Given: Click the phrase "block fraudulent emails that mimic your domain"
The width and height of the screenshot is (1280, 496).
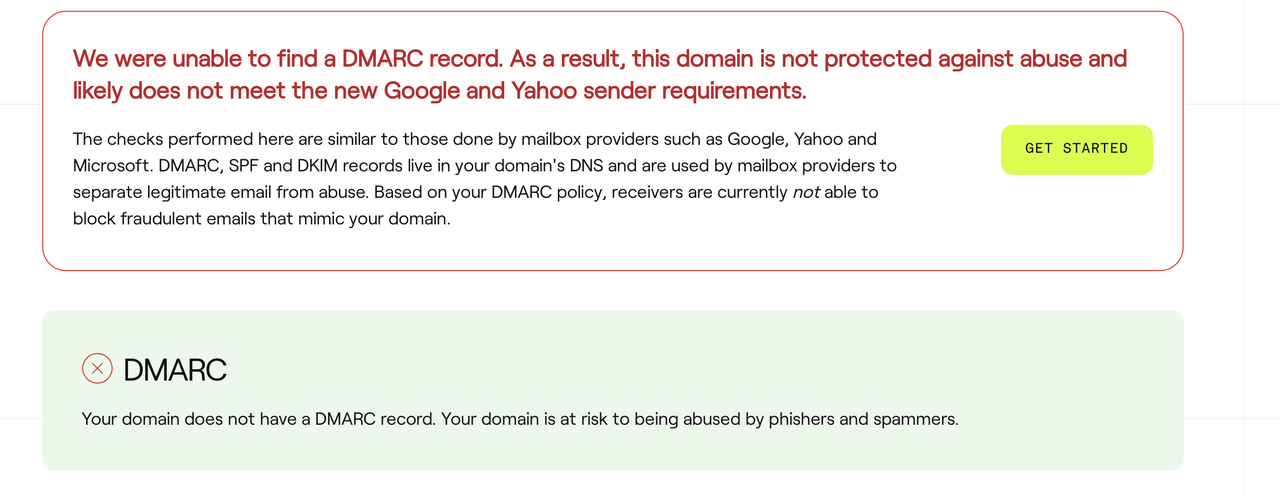Looking at the screenshot, I should tap(262, 217).
